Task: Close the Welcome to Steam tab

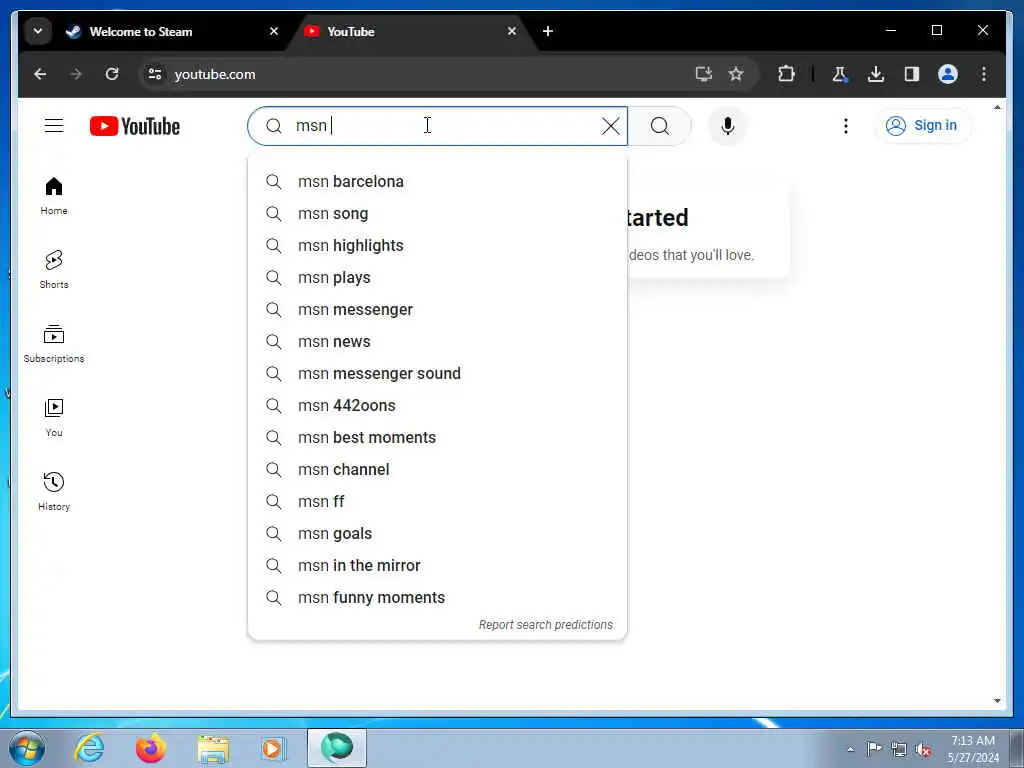Action: click(274, 31)
